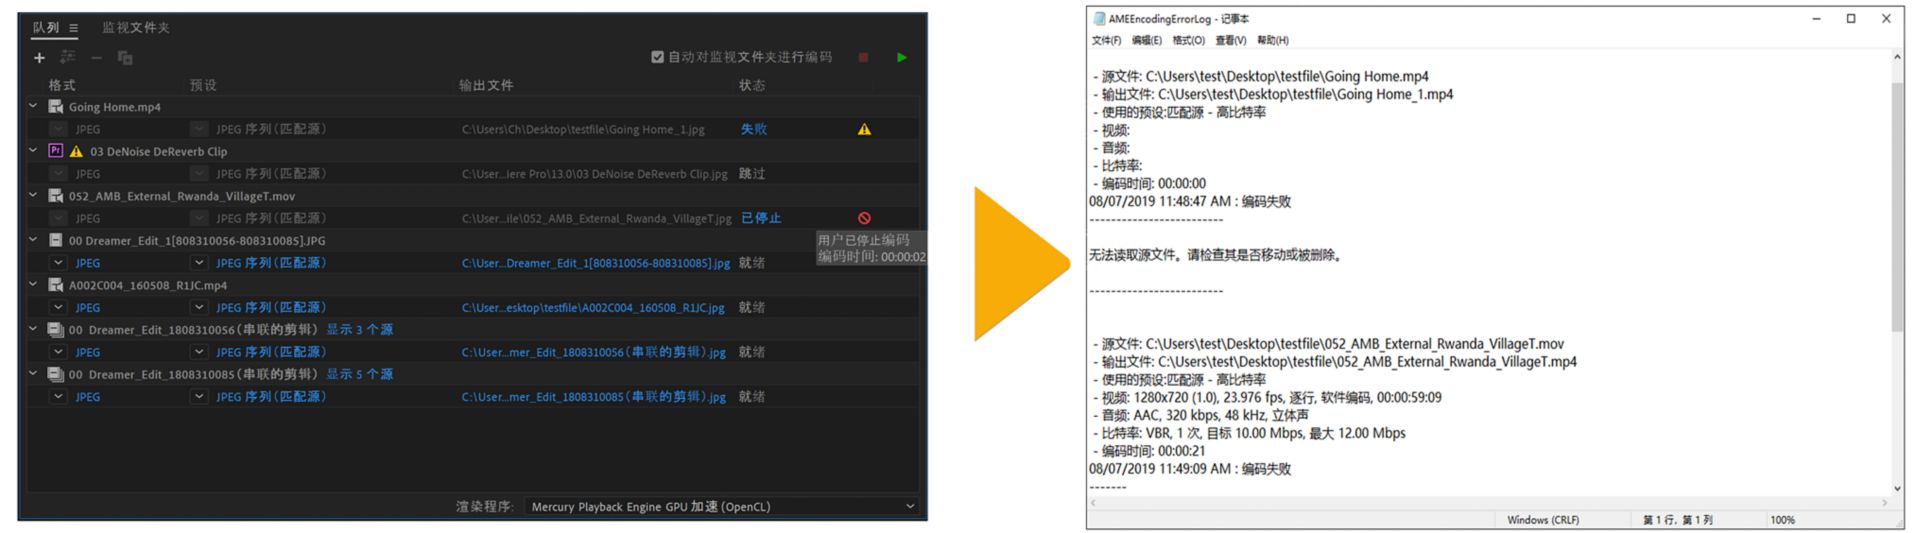Click Notepad scrollbar down arrow
This screenshot has height=533, width=1920.
click(x=1897, y=489)
